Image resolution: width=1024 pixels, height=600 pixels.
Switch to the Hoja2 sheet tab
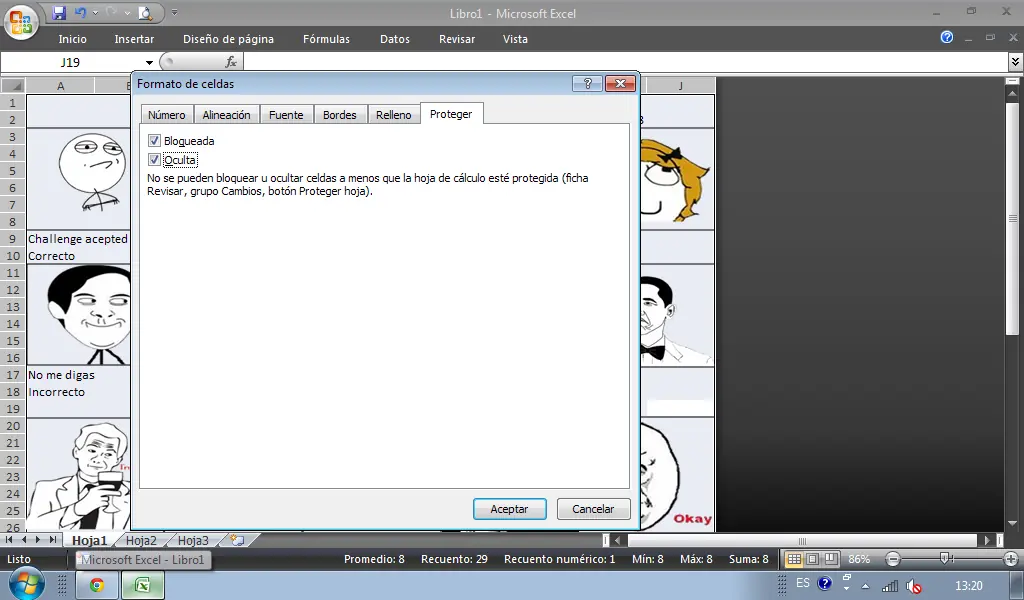tap(141, 540)
